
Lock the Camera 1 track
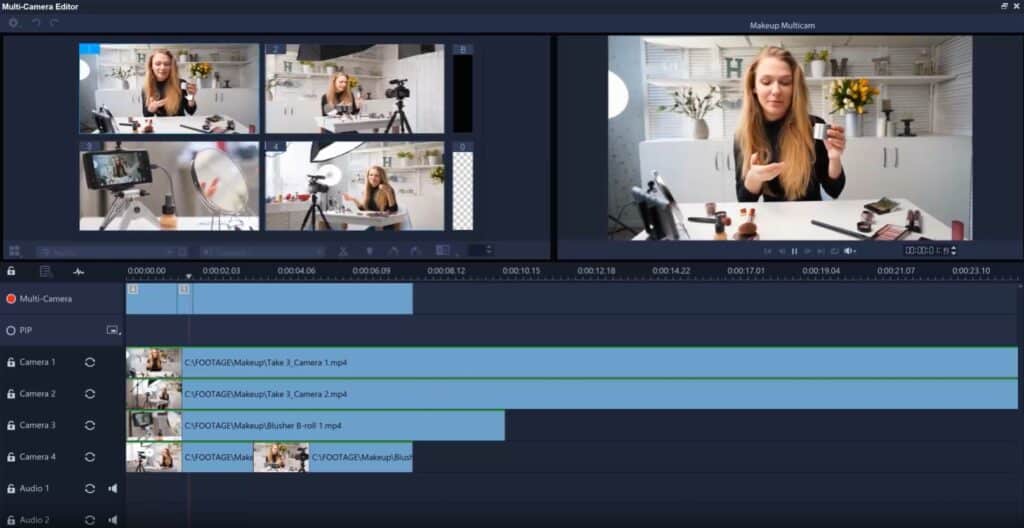click(11, 362)
